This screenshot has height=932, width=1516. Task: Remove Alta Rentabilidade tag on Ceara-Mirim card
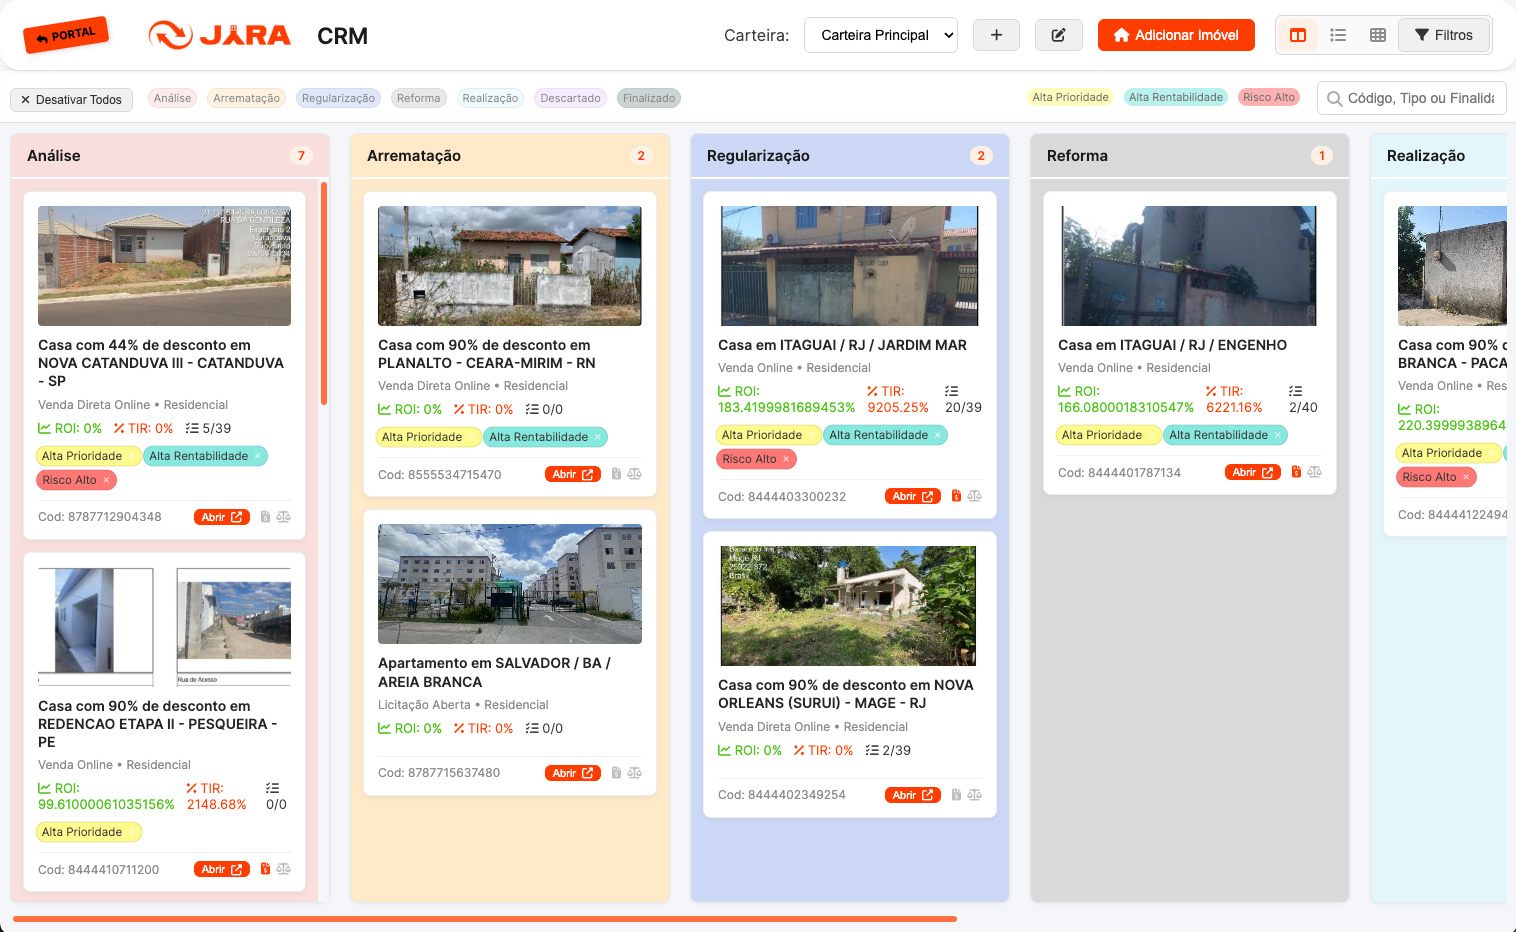597,437
